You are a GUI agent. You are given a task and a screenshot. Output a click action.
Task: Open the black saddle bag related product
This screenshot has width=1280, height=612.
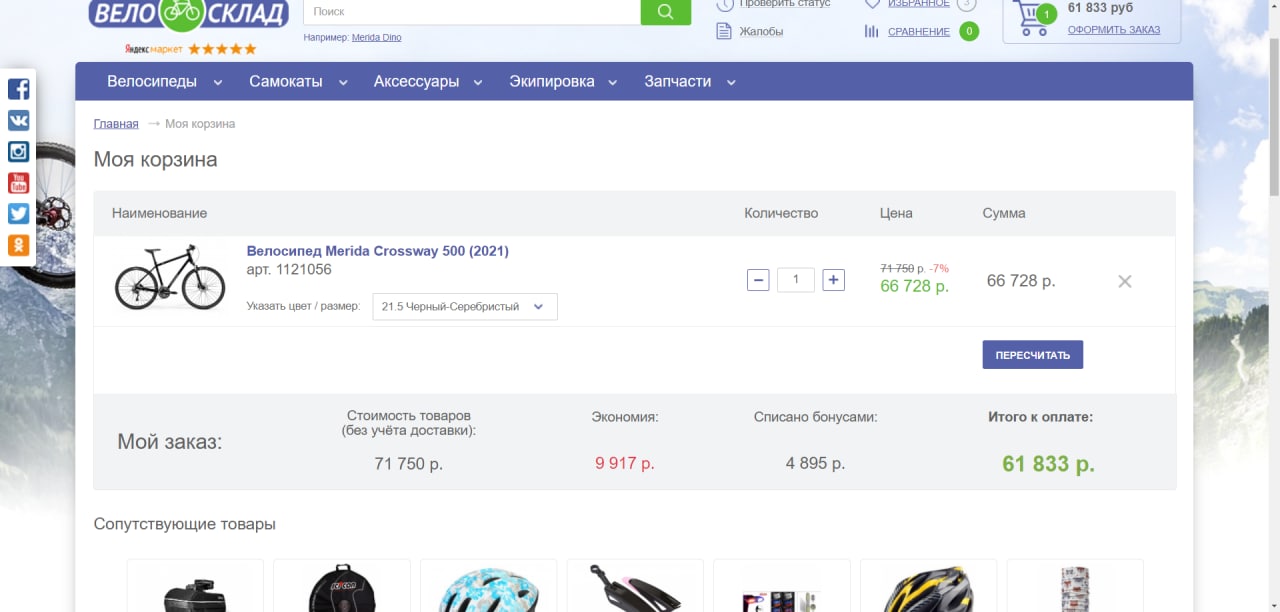195,586
